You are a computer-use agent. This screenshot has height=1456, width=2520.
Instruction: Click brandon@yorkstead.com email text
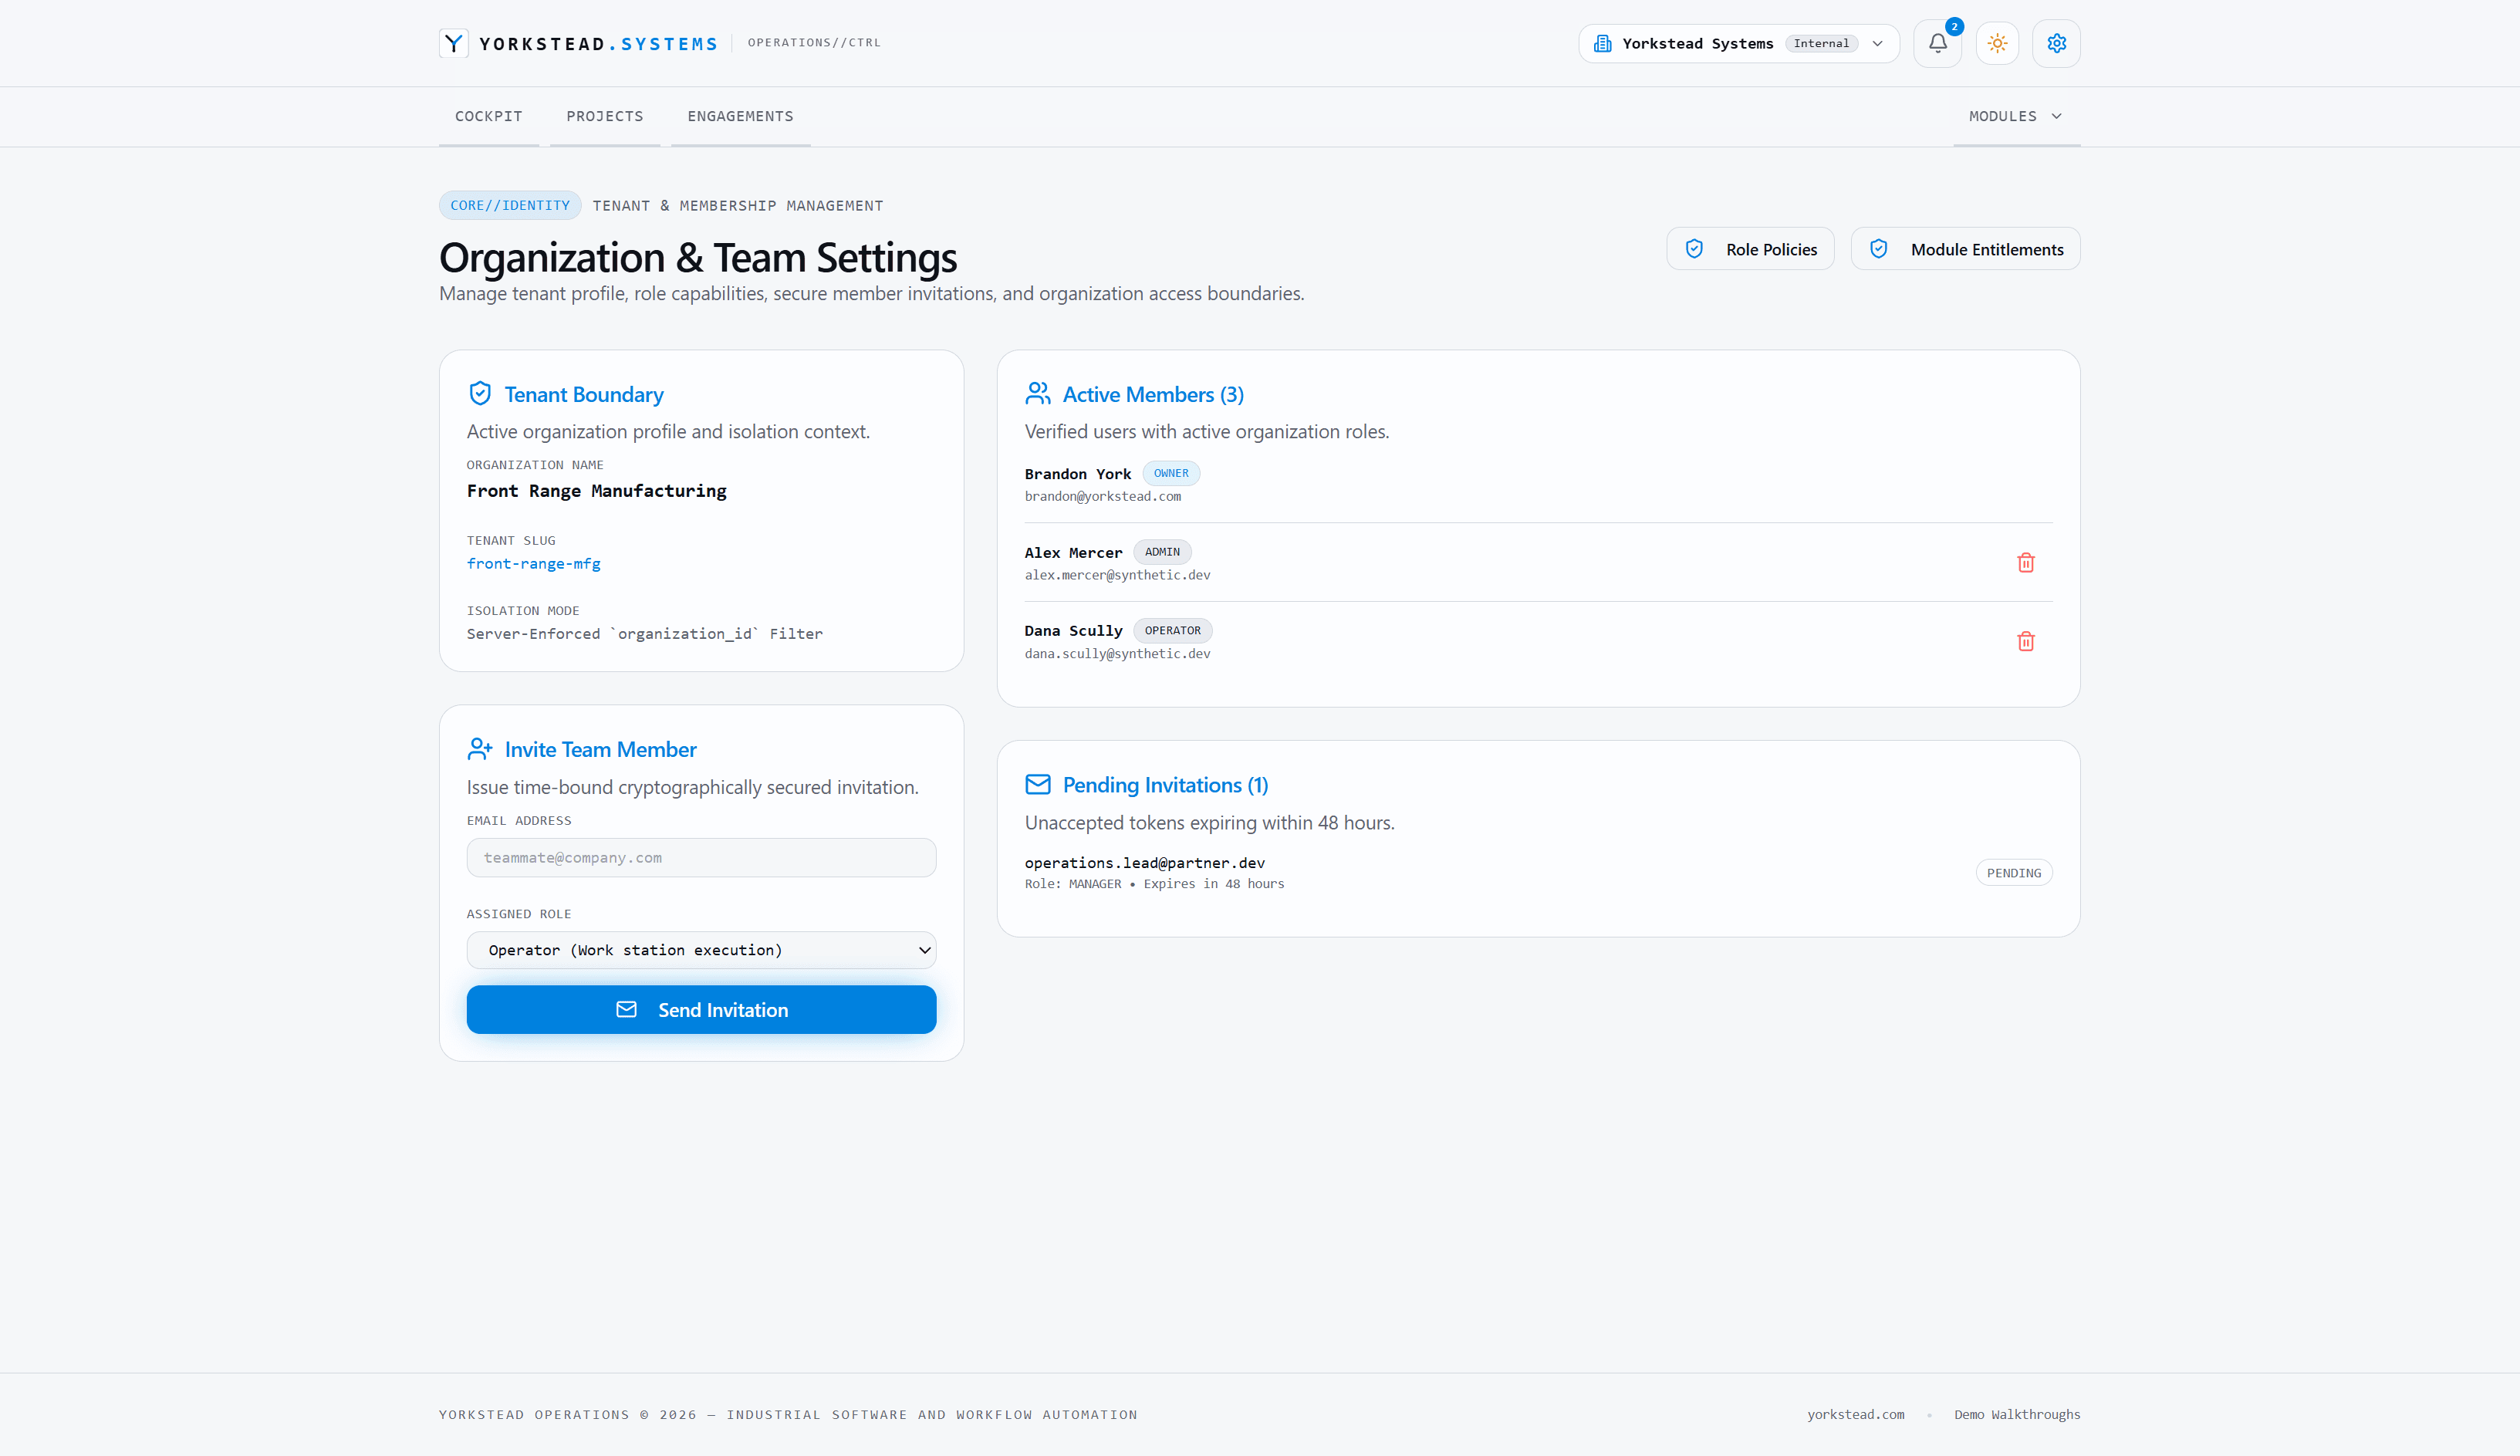point(1102,497)
